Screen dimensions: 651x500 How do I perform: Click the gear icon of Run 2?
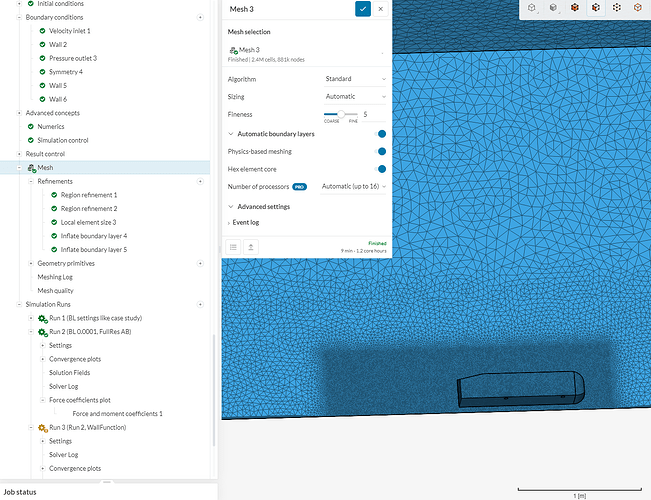coord(43,332)
